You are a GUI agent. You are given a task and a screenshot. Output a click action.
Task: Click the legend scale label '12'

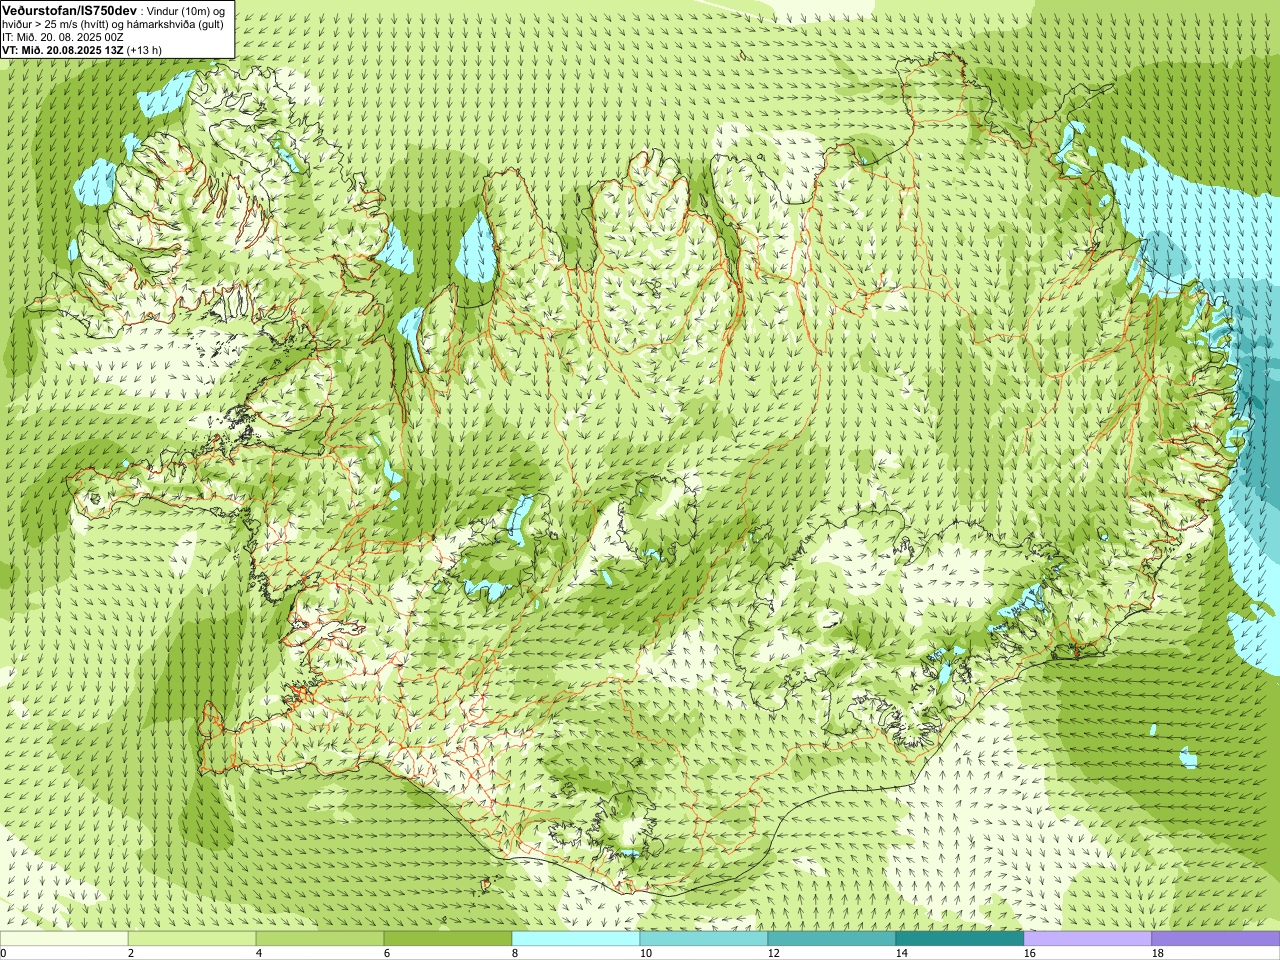[x=774, y=954]
